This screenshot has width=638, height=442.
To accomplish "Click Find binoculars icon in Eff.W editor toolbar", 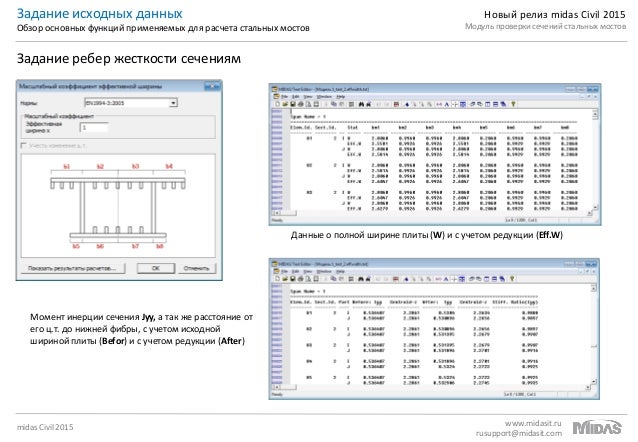I will (361, 104).
